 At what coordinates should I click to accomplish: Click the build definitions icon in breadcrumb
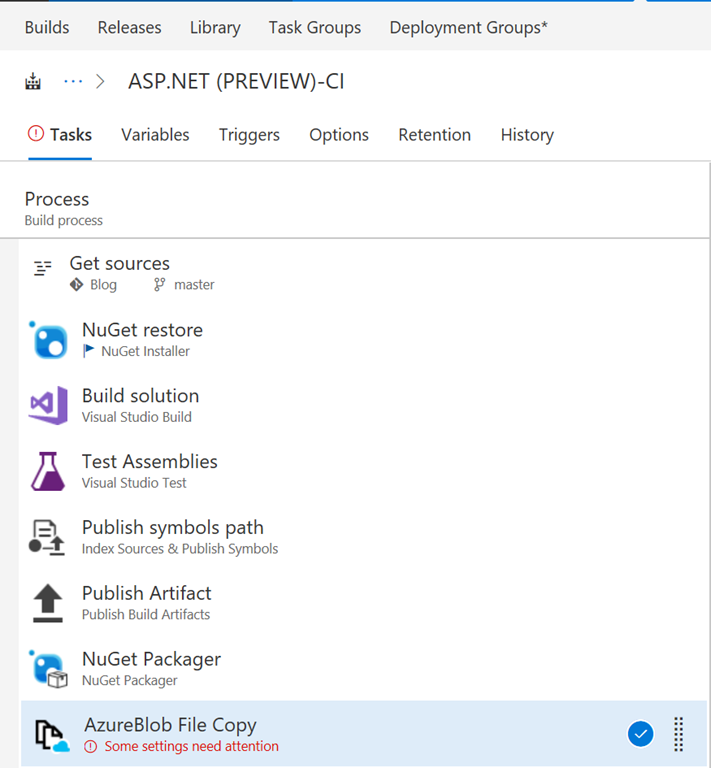(33, 82)
